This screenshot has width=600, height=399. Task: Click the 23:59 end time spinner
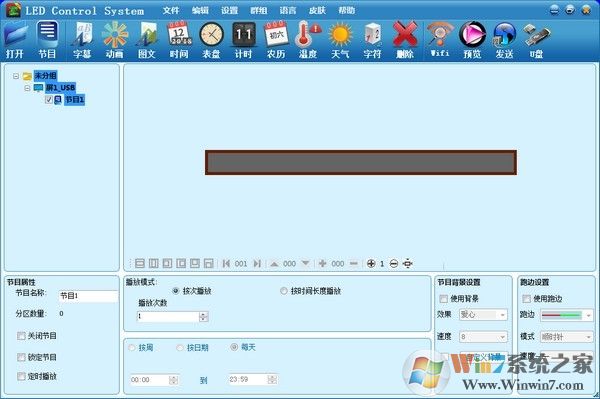click(272, 379)
